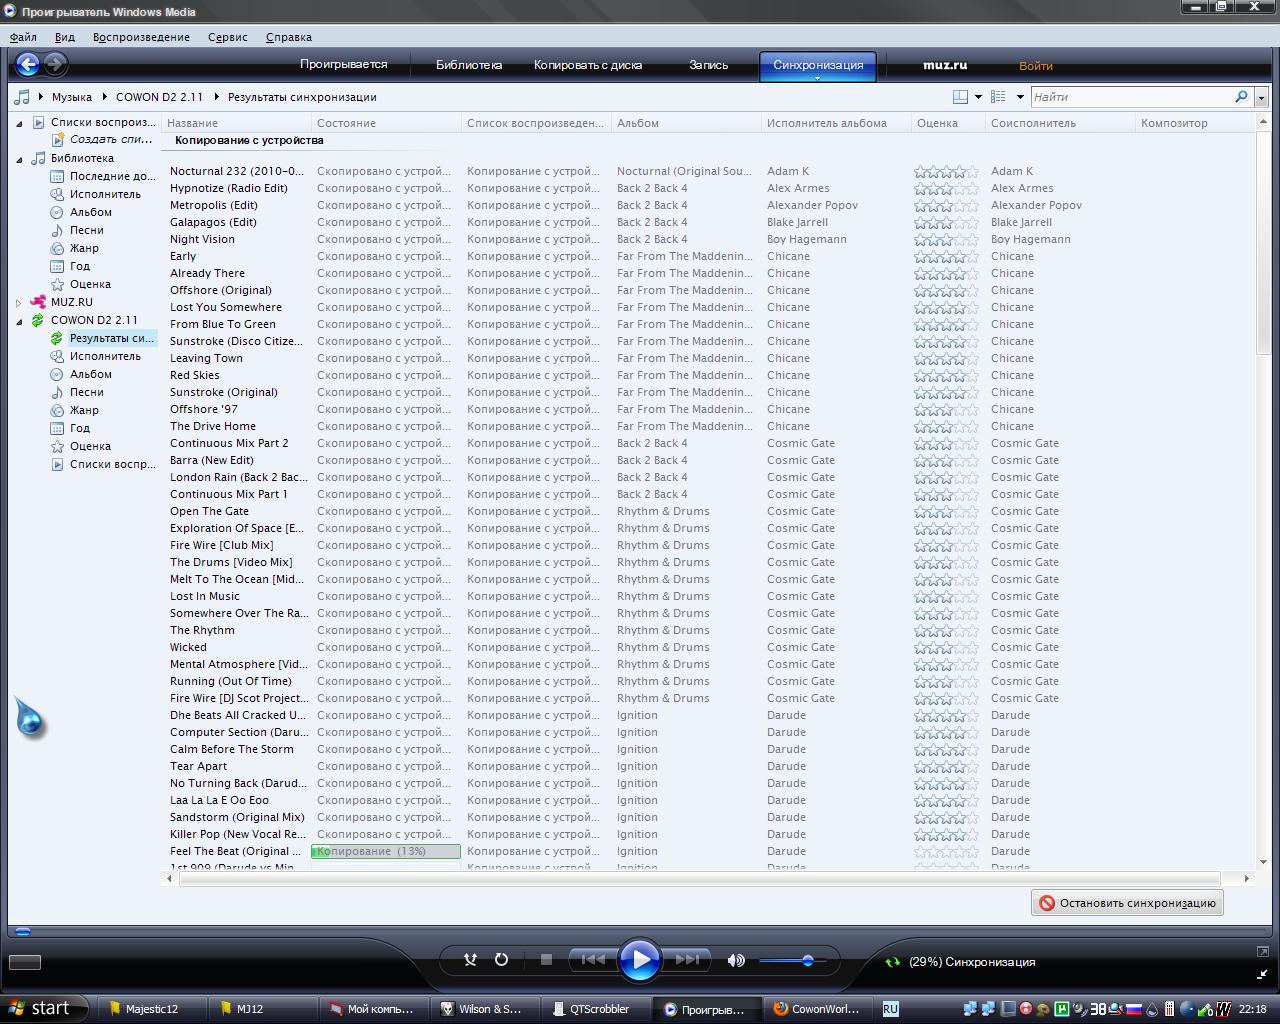This screenshot has height=1024, width=1280.
Task: Toggle shuffle playback mode
Action: tap(470, 960)
